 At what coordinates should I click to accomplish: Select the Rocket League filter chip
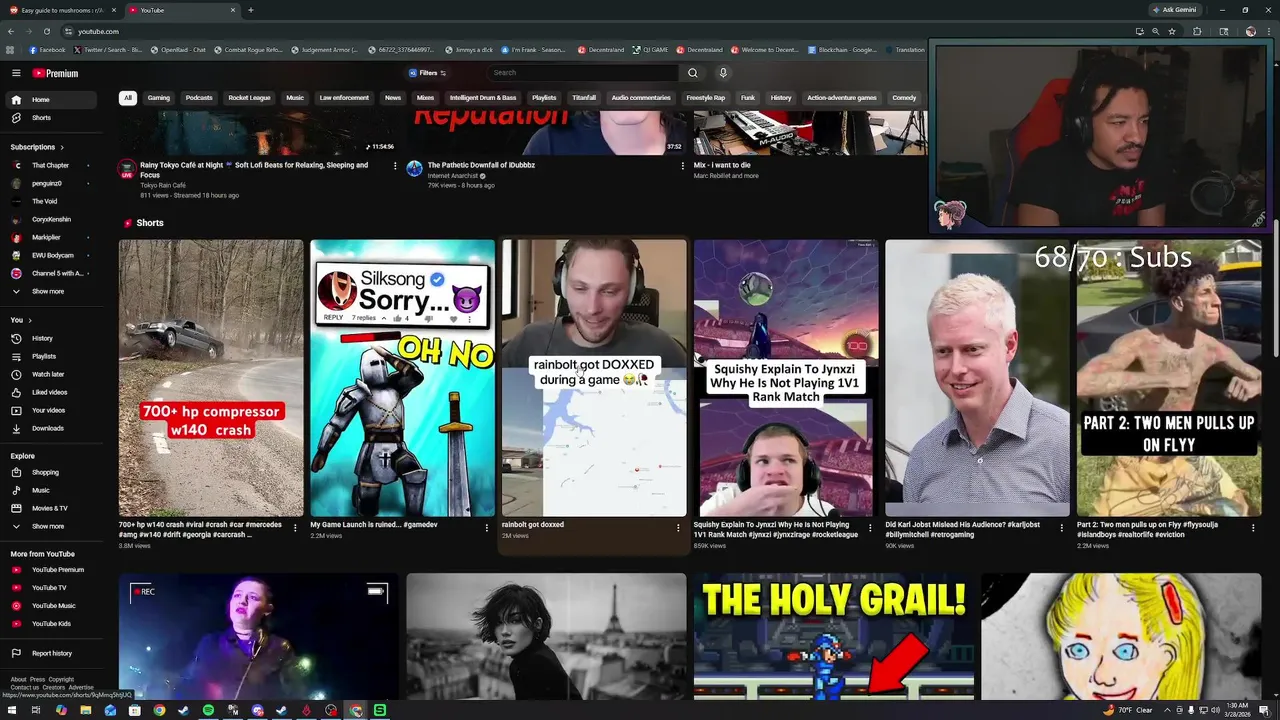click(249, 98)
